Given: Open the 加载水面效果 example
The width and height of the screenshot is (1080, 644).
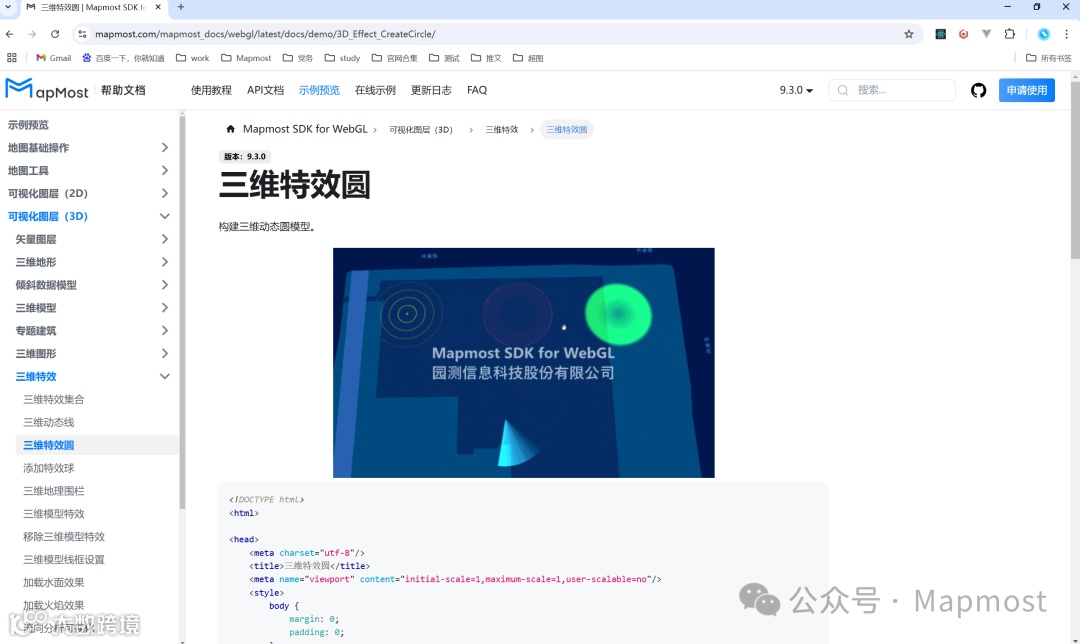Looking at the screenshot, I should [54, 582].
